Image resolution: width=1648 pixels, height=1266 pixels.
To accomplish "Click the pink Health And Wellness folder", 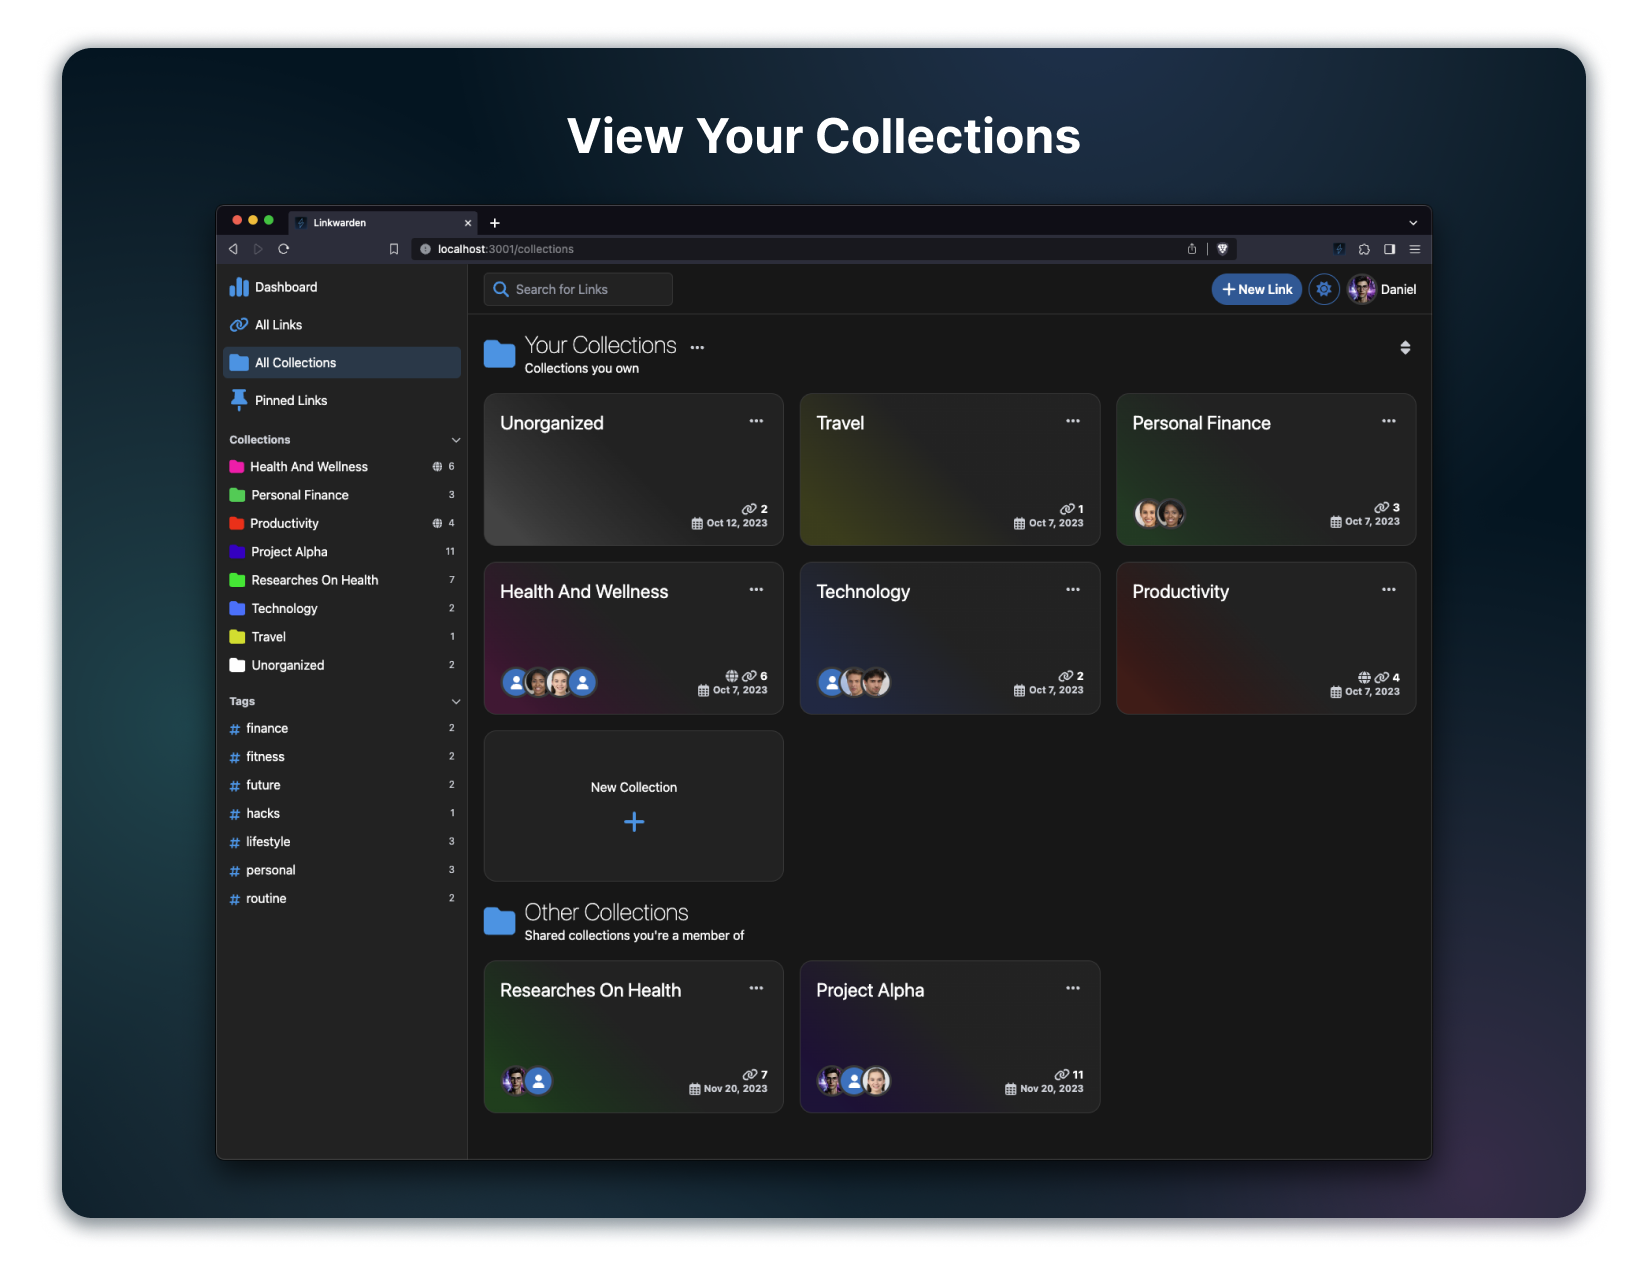I will pos(237,467).
